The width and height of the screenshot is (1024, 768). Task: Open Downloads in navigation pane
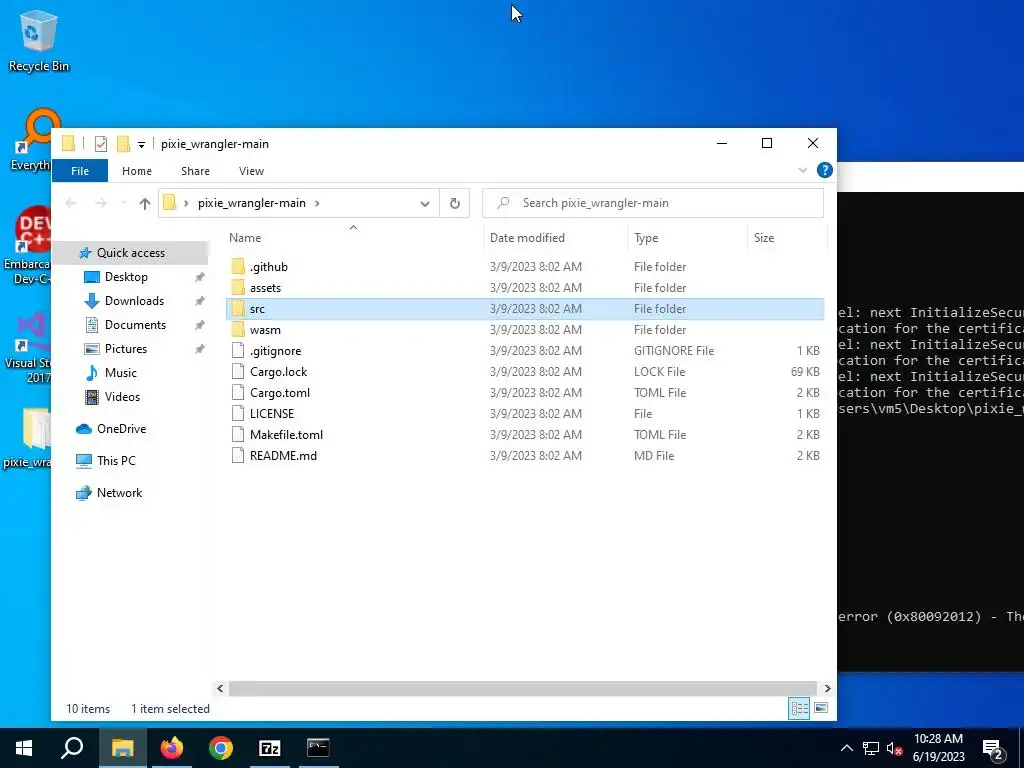[x=134, y=301]
